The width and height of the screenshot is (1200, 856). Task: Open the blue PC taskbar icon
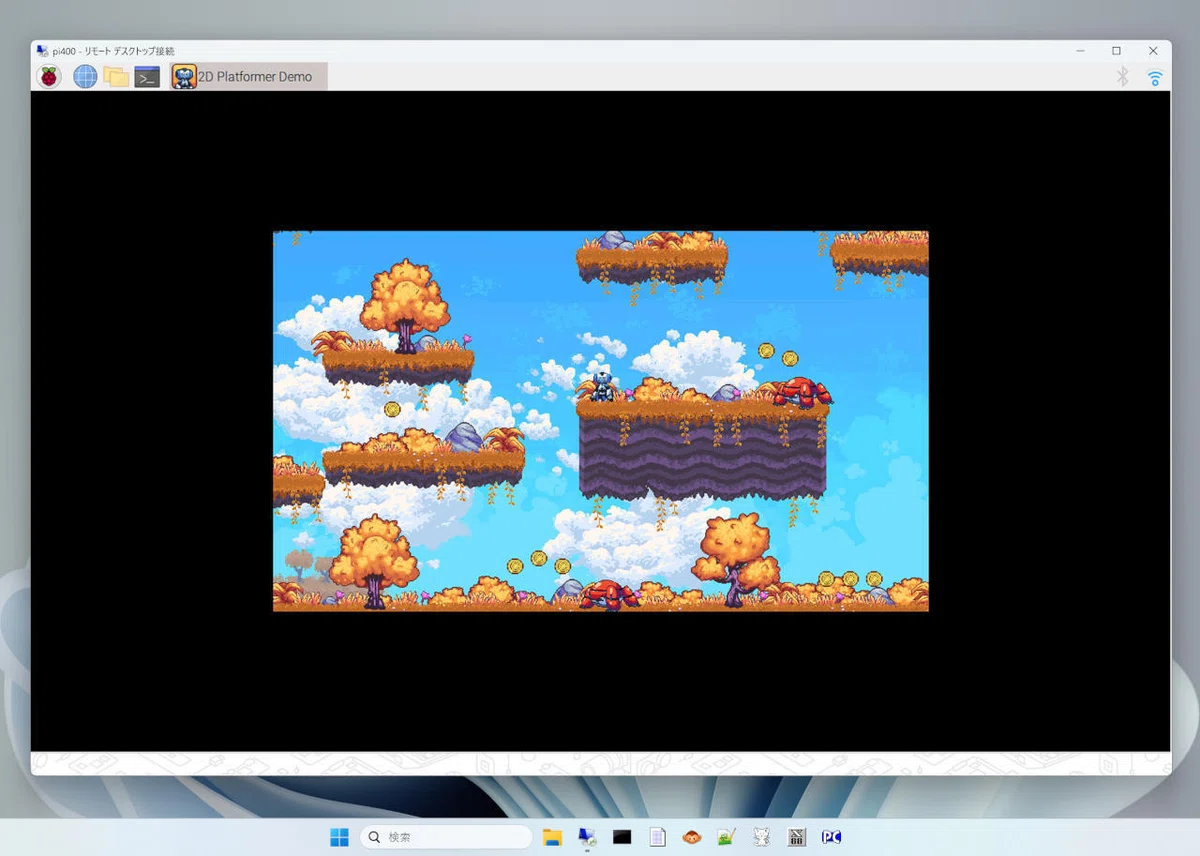click(831, 836)
